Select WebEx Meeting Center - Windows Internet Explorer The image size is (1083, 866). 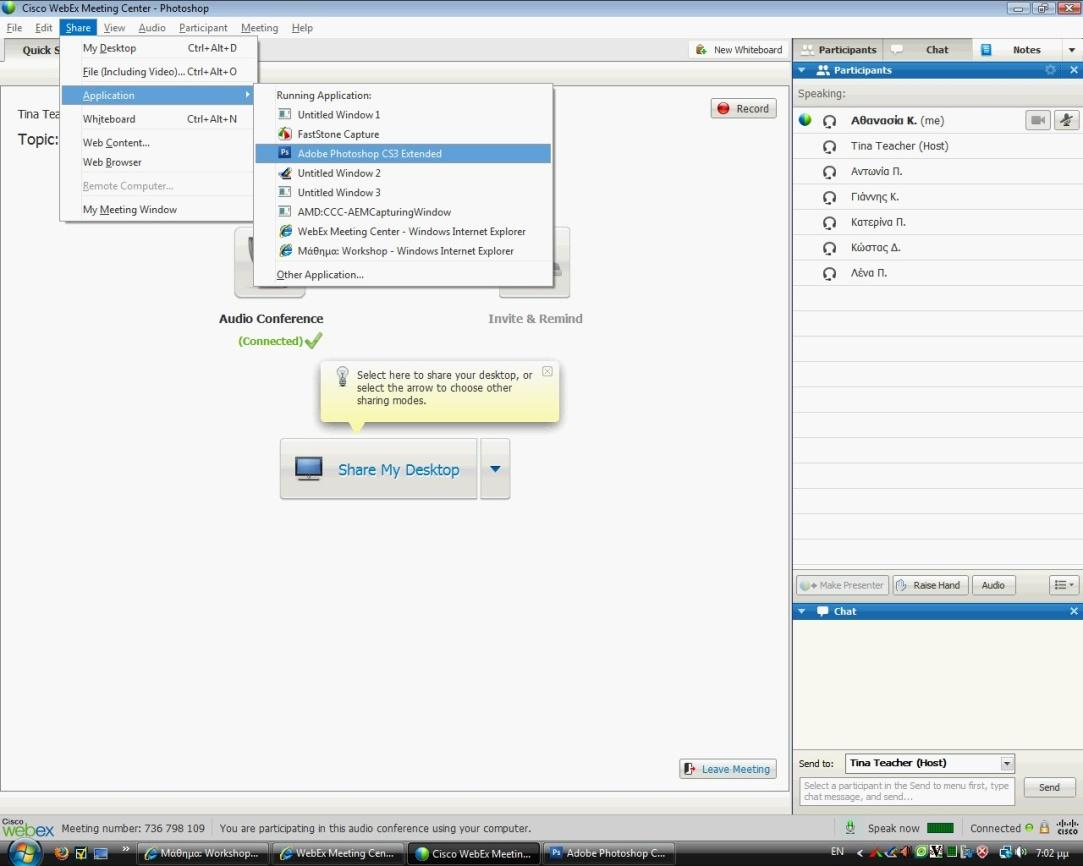403,231
